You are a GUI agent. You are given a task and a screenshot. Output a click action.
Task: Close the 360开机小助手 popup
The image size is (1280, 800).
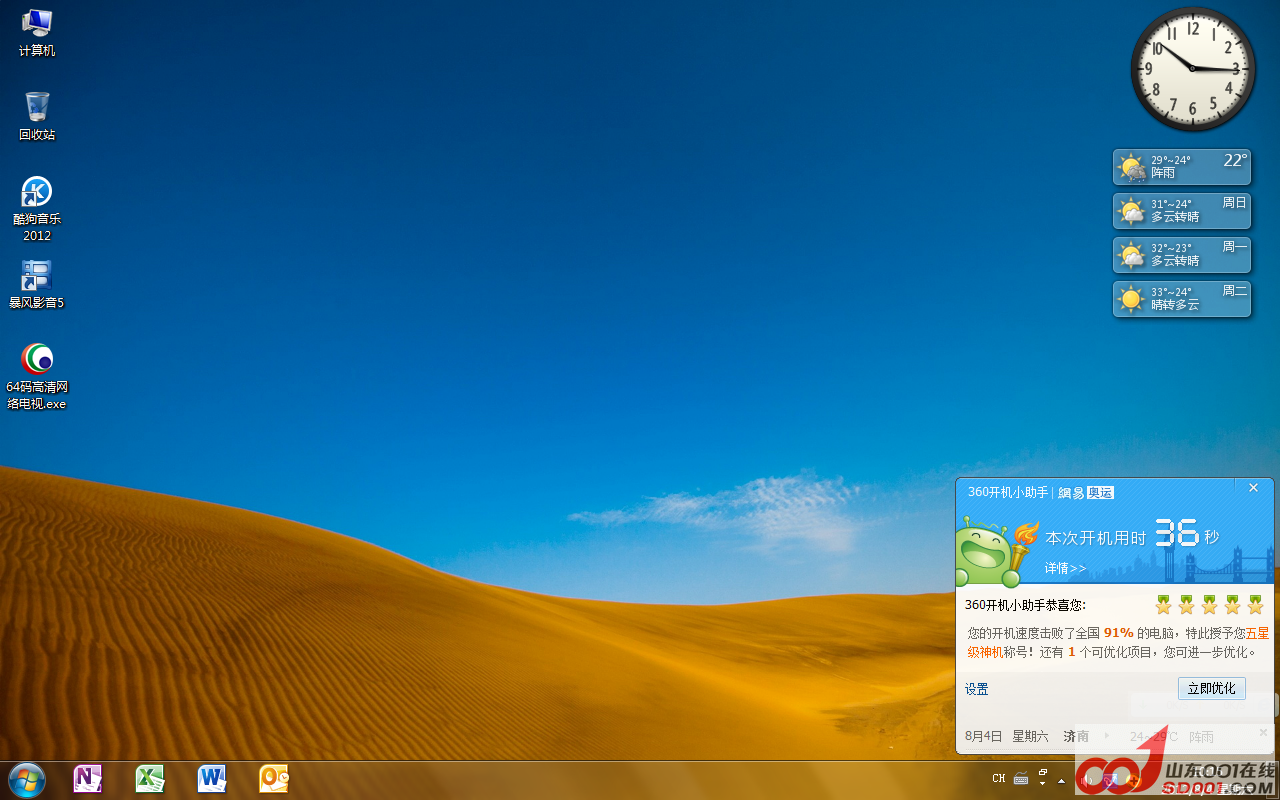click(1253, 488)
